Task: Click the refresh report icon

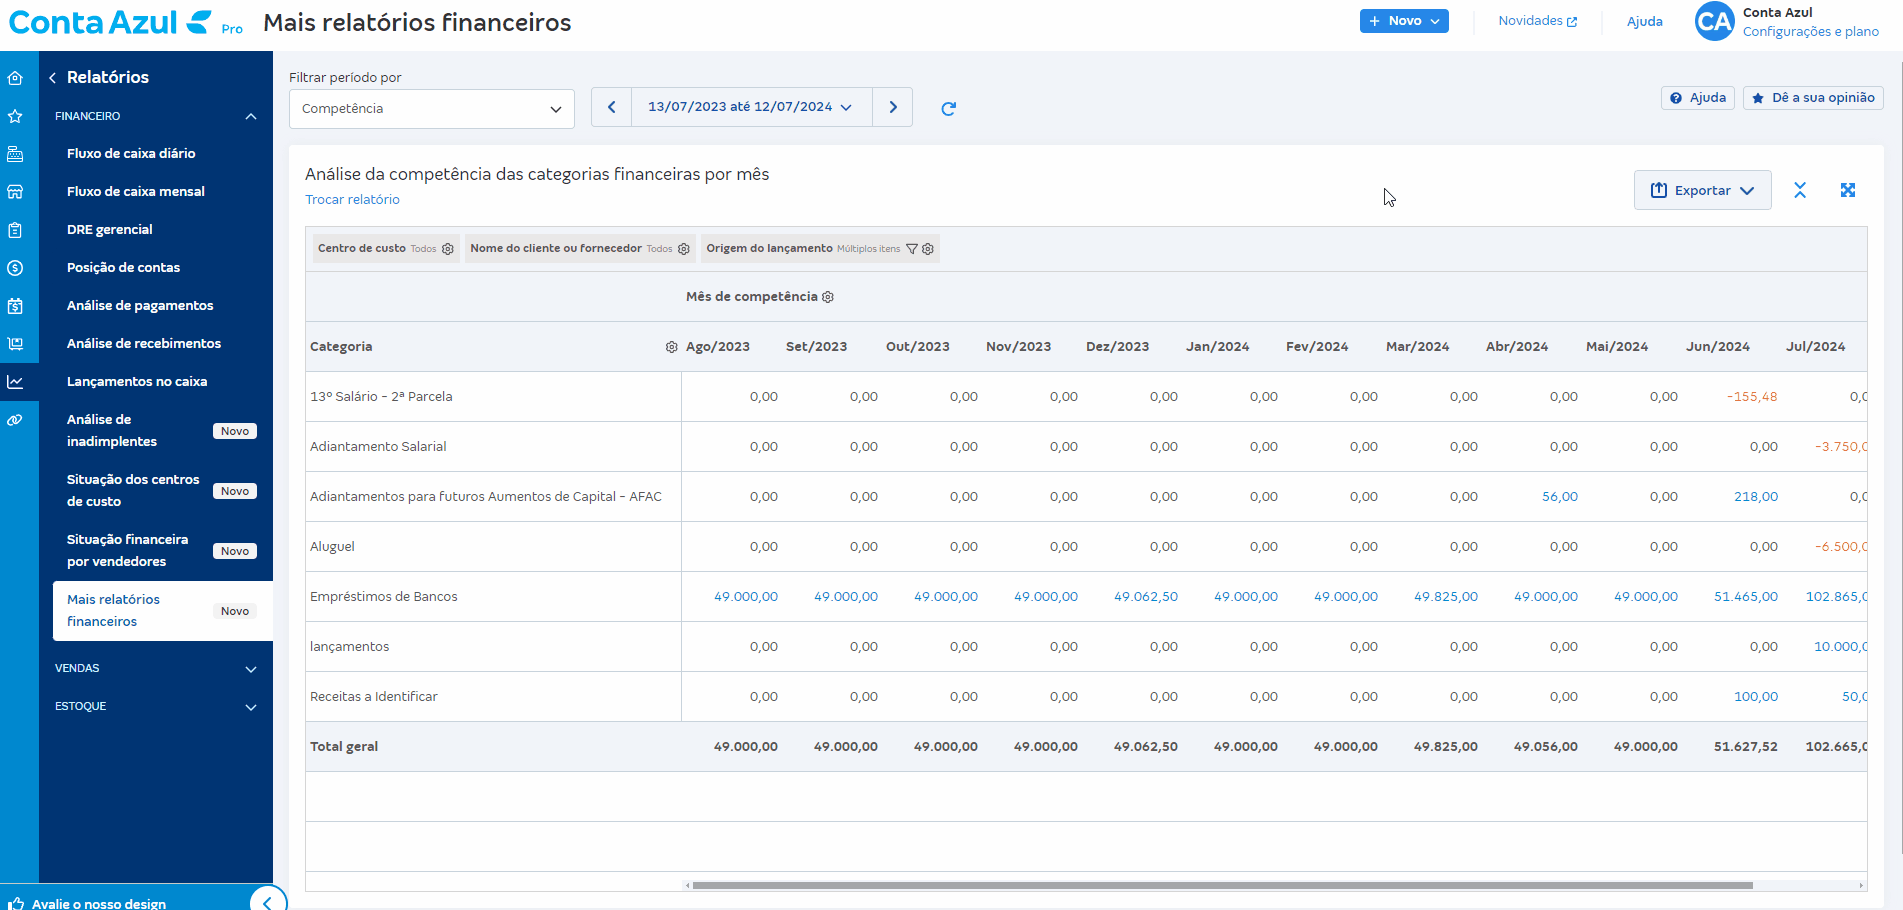Action: point(948,109)
